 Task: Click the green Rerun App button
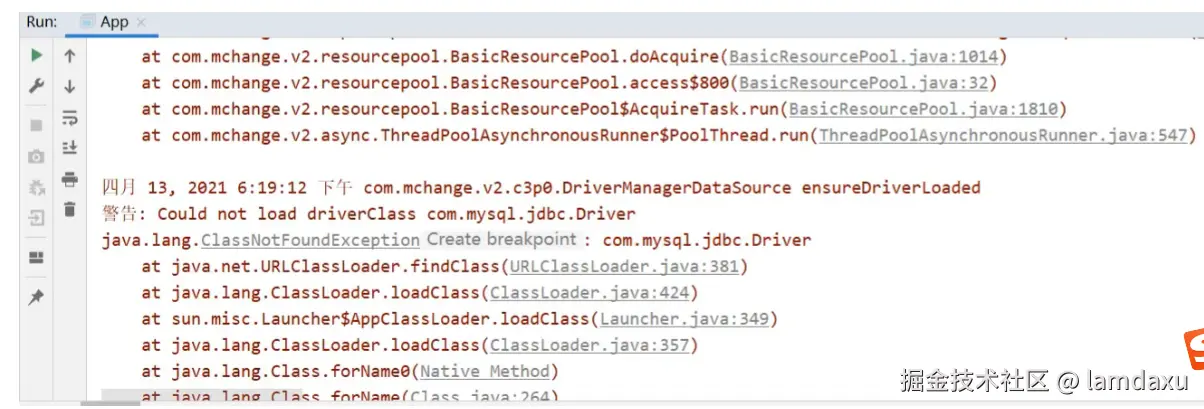point(36,56)
